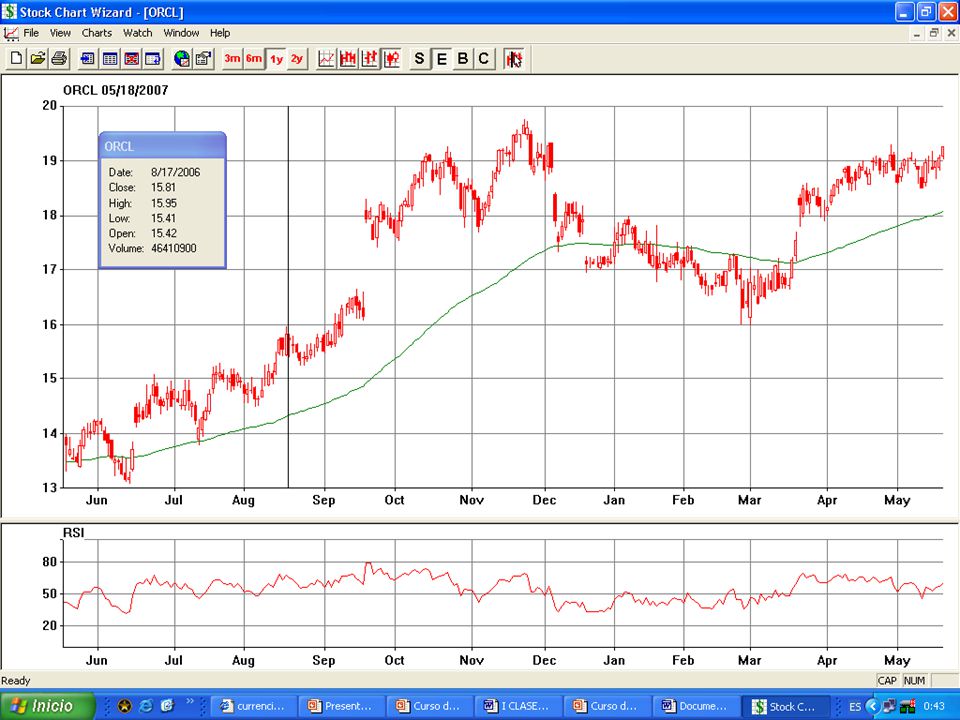Viewport: 960px width, 720px height.
Task: Expand hidden system tray icons arrow
Action: pyautogui.click(x=873, y=707)
